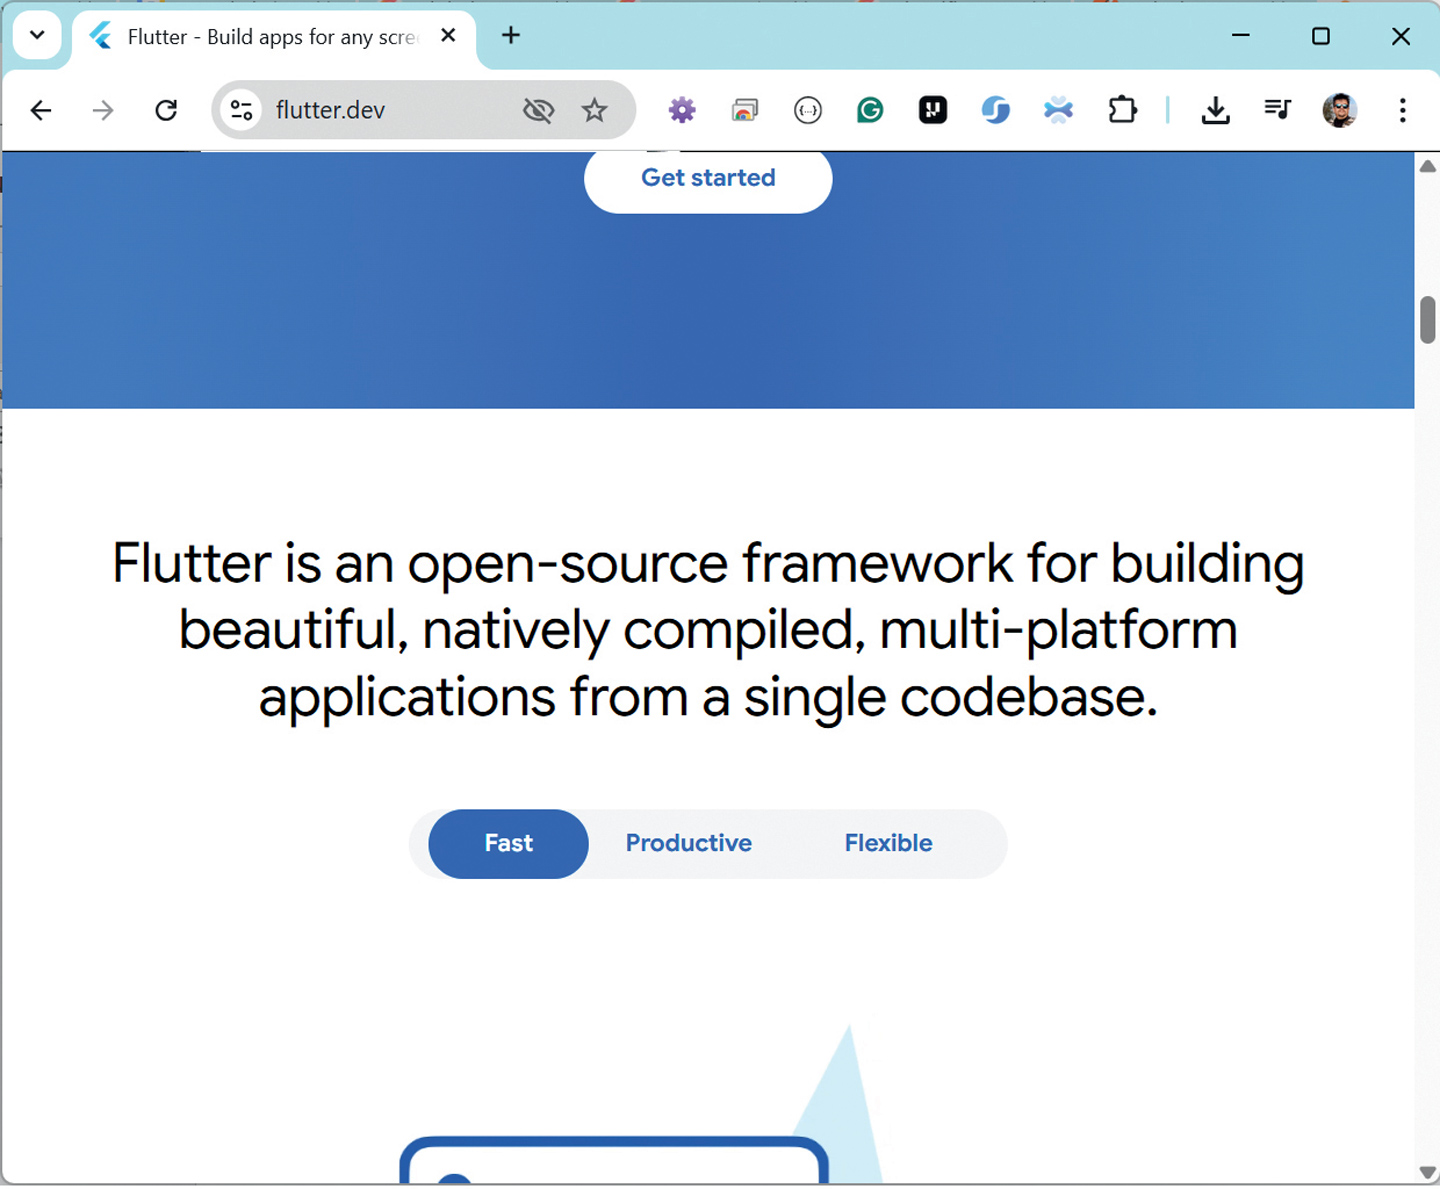Open the stacked-windows rainbow extension icon
The width and height of the screenshot is (1440, 1189).
[x=745, y=110]
